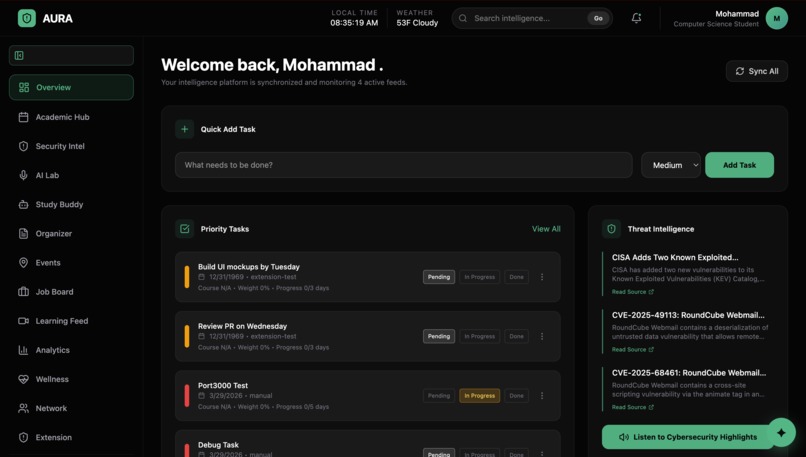Mark Build UI mockups task as Done

pyautogui.click(x=517, y=277)
